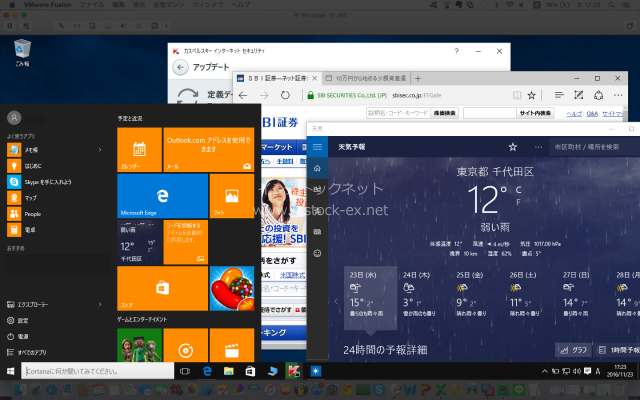Click the Windows Start button
Screen dimensions: 640x400
[x=11, y=371]
